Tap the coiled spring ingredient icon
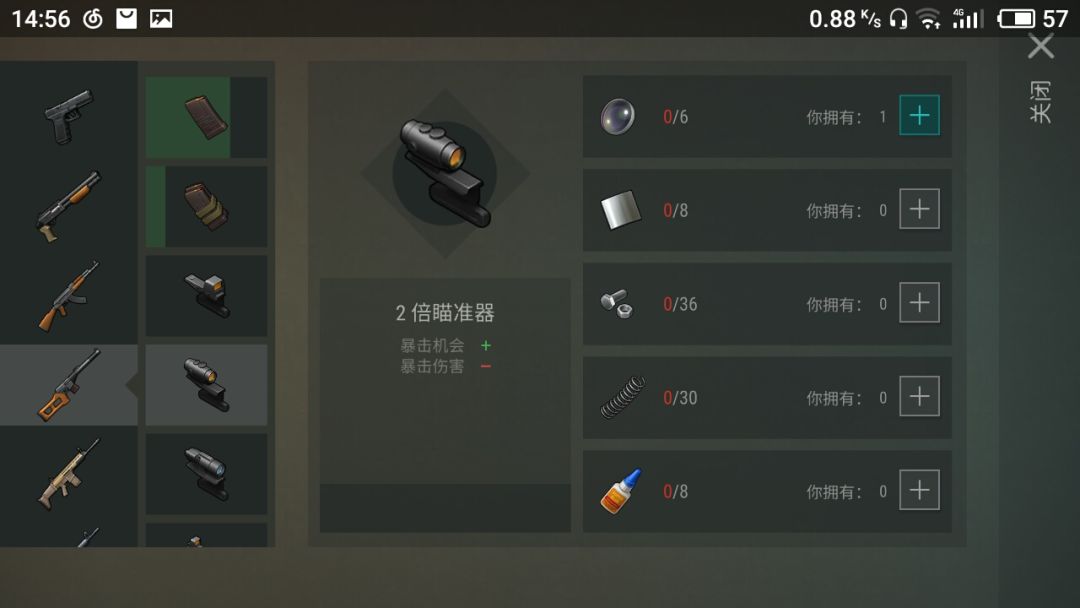Viewport: 1080px width, 608px height. click(x=623, y=397)
